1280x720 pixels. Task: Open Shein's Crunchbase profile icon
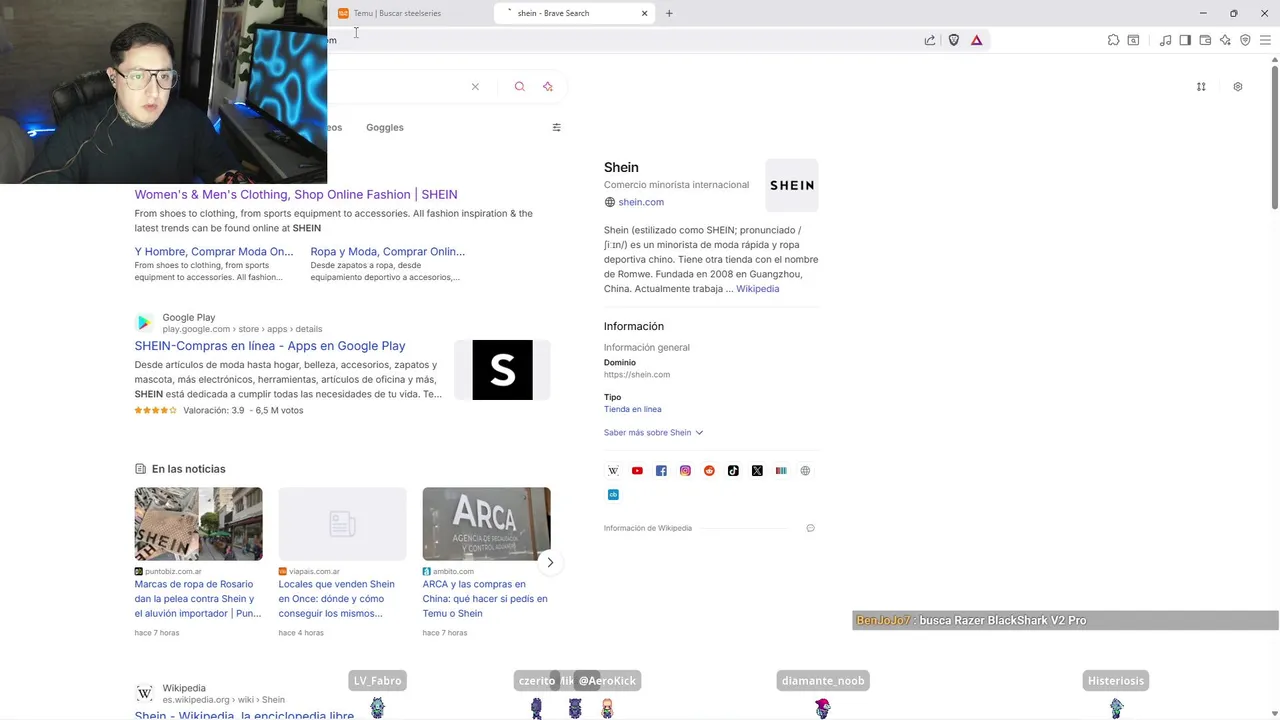point(613,495)
